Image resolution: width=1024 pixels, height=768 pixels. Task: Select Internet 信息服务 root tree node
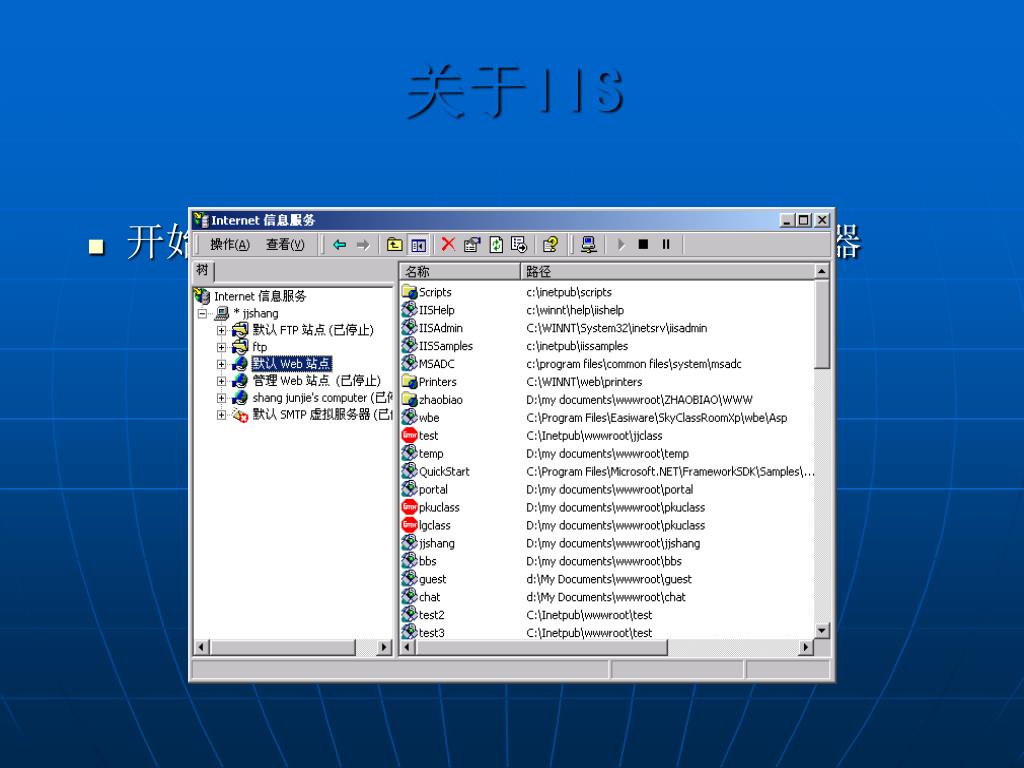[x=260, y=296]
